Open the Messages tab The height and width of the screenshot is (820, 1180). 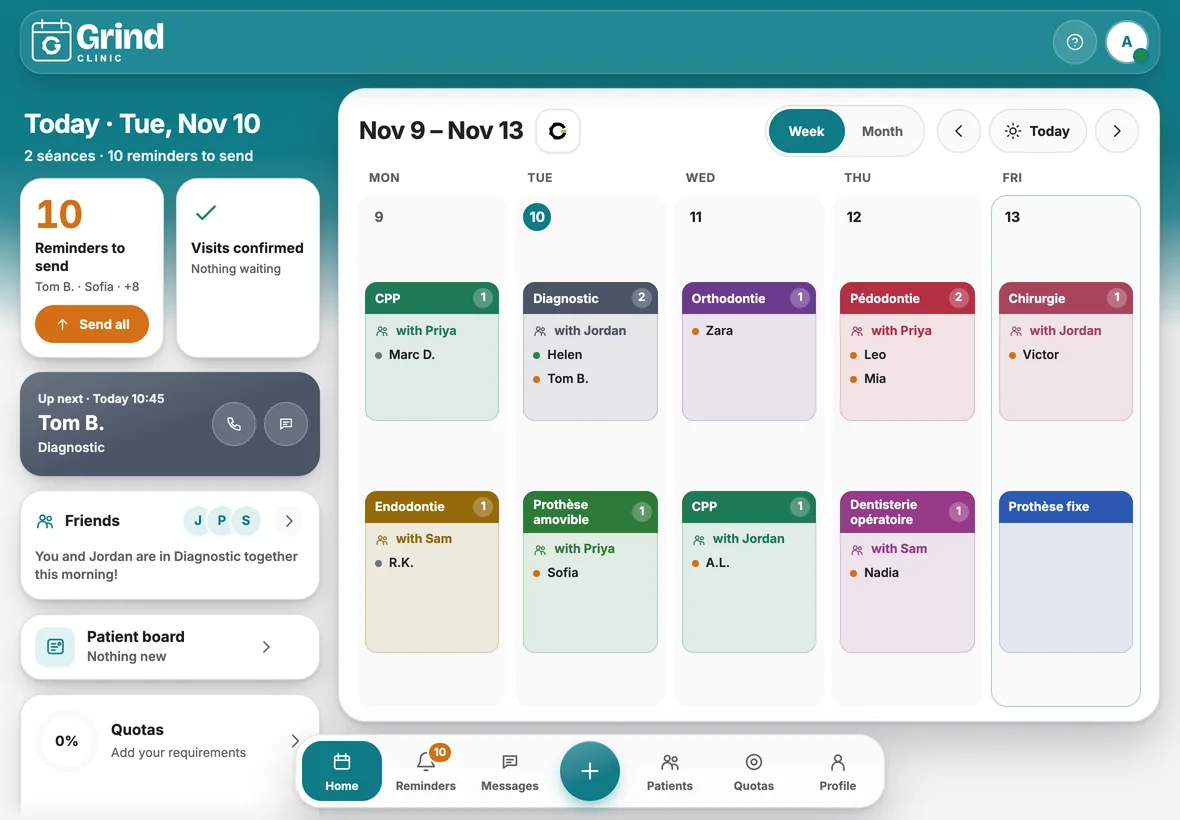(509, 771)
